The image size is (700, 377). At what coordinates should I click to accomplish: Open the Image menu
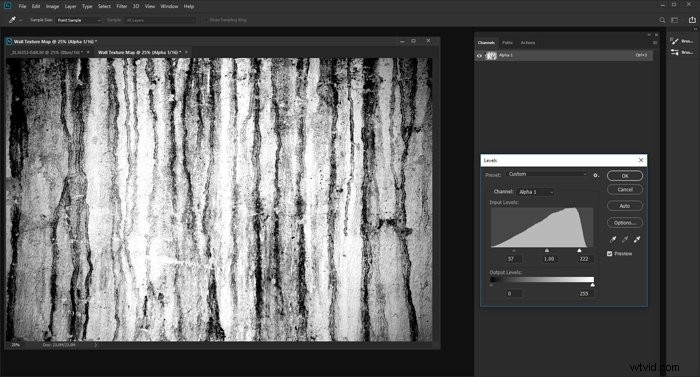click(x=52, y=6)
